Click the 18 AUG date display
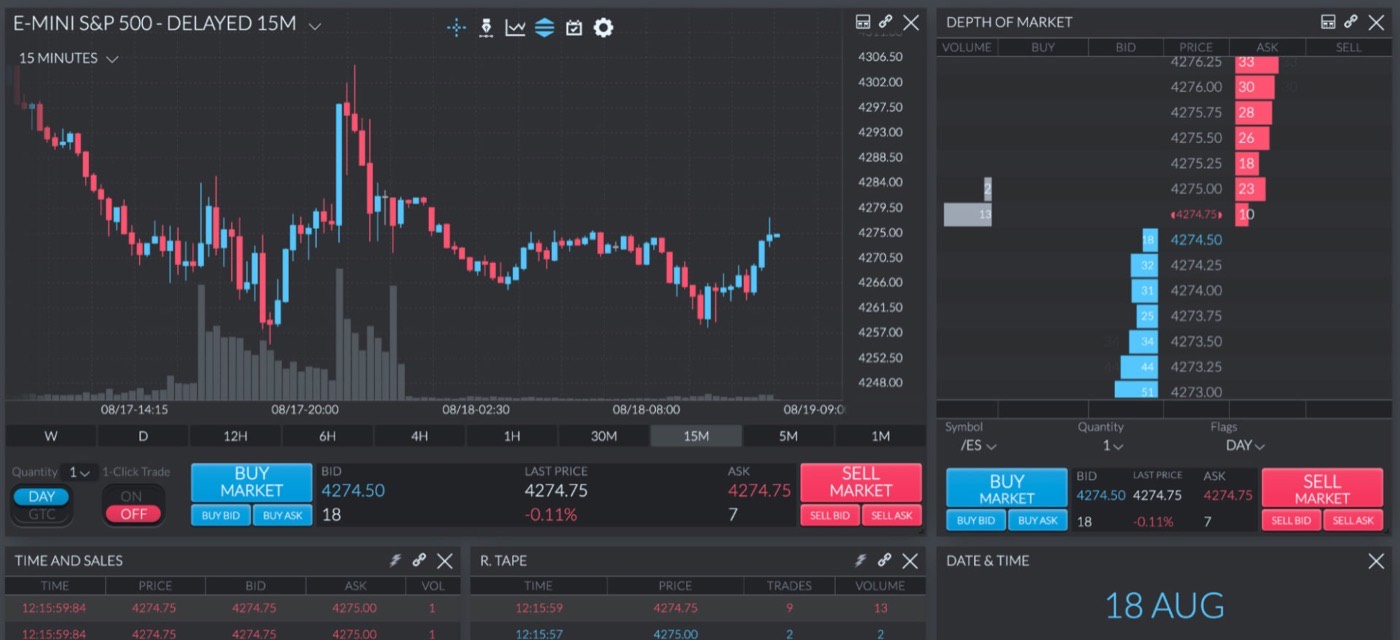The height and width of the screenshot is (640, 1400). coord(1164,606)
